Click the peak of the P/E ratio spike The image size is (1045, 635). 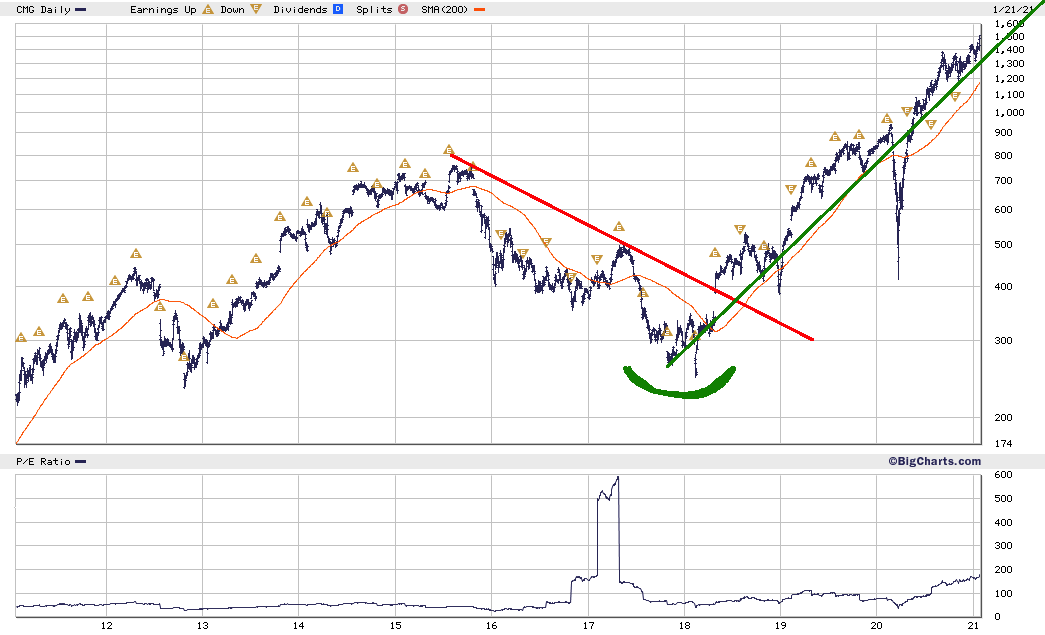tap(618, 477)
